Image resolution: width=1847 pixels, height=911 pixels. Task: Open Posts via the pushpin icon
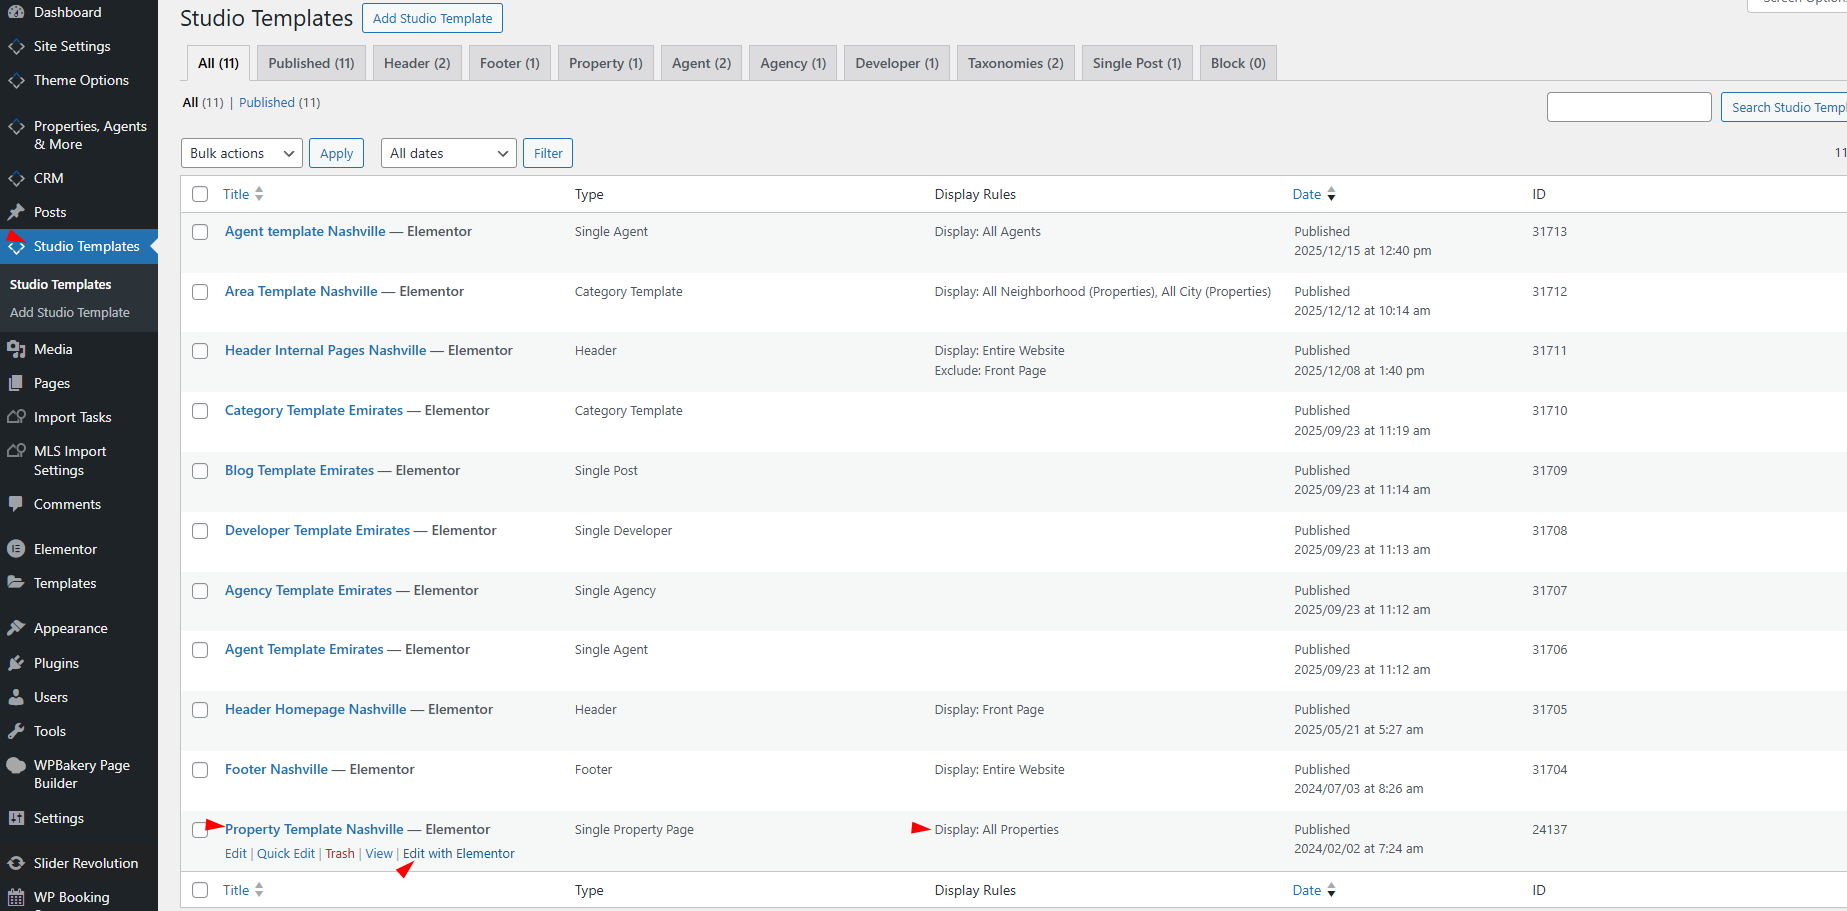coord(16,212)
